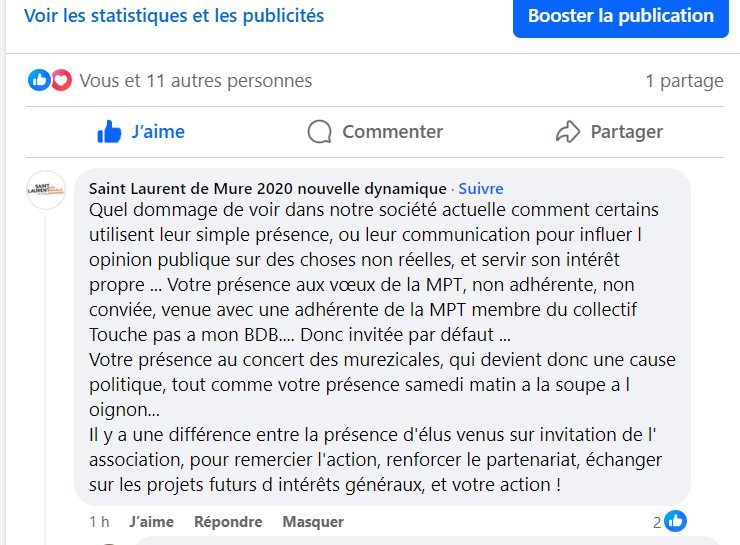Screen dimensions: 740x545
Task: Open the Saint Laurent de Mure 2020 page name
Action: tap(267, 188)
